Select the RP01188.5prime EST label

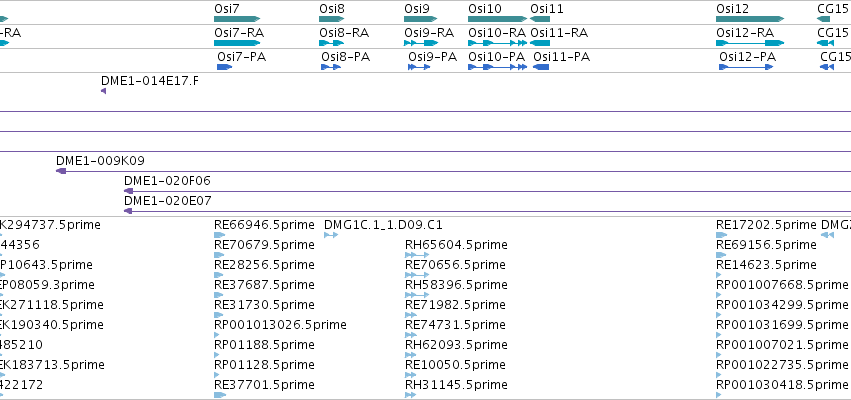click(264, 345)
